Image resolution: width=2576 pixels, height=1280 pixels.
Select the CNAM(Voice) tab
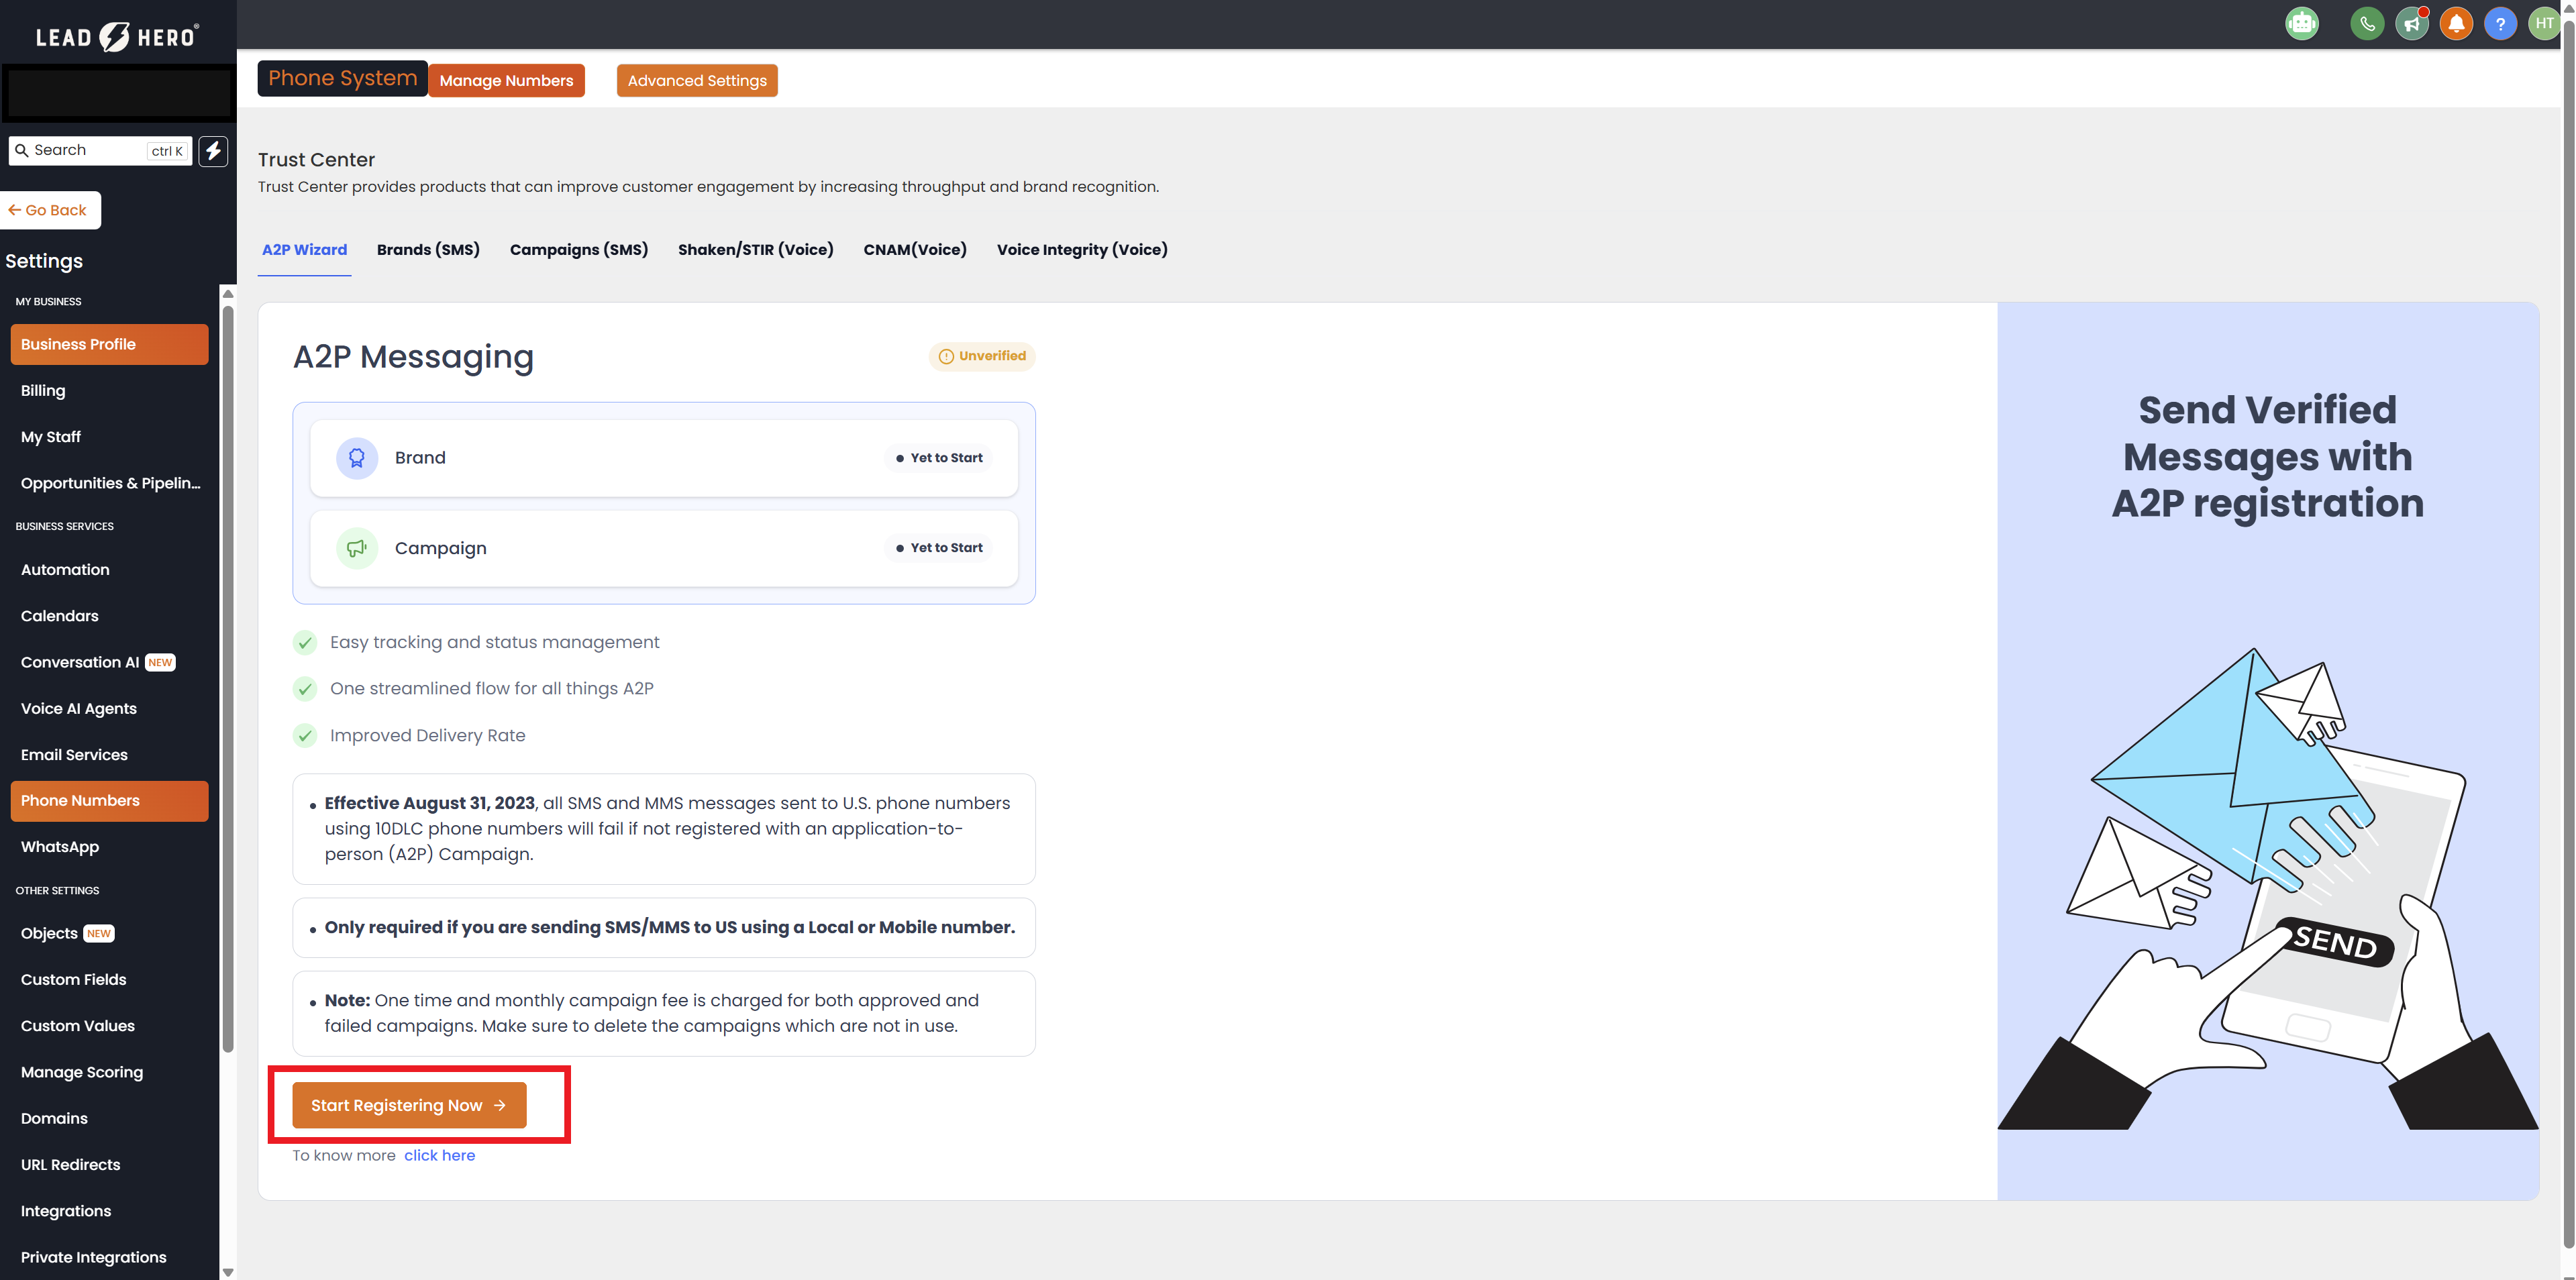[x=914, y=250]
